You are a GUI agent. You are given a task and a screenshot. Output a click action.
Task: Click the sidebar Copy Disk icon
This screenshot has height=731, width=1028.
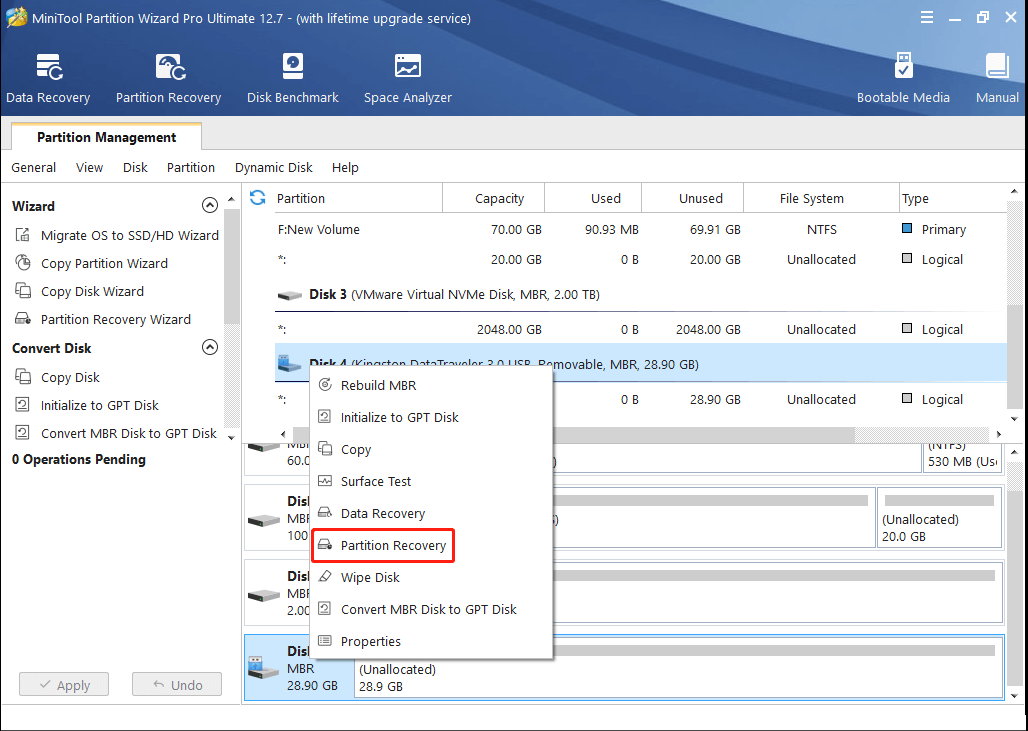coord(23,377)
